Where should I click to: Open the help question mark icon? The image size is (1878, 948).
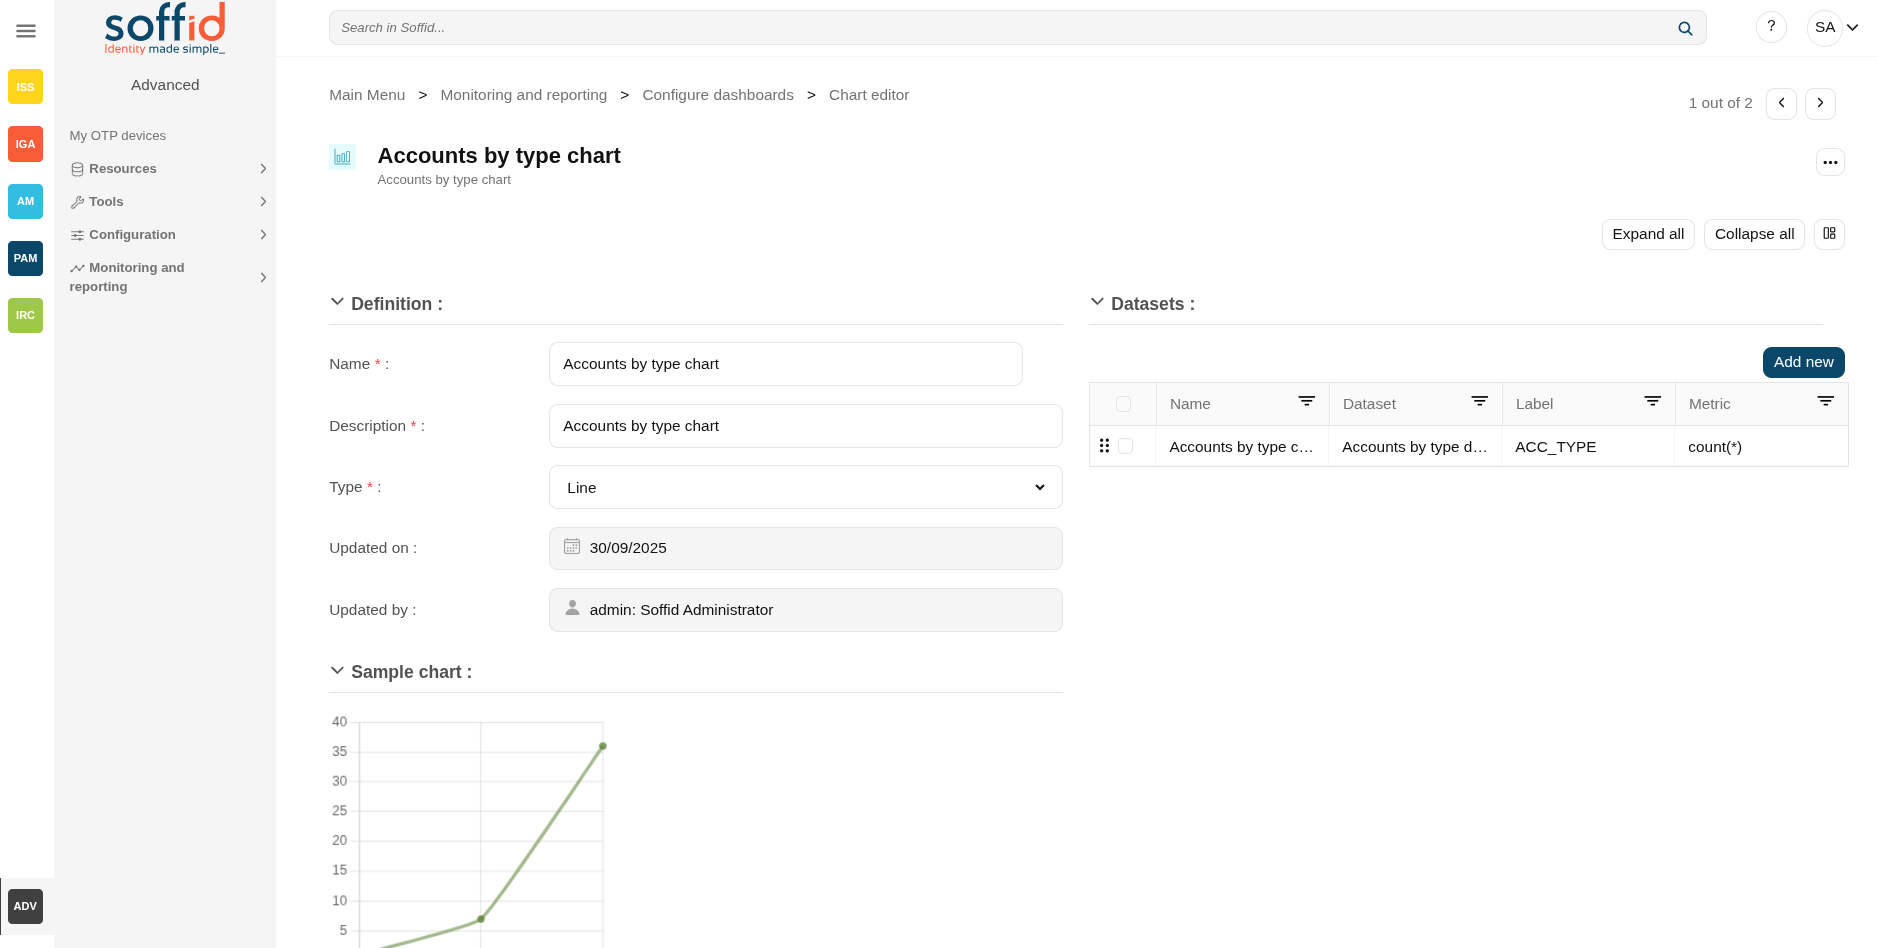(x=1771, y=27)
